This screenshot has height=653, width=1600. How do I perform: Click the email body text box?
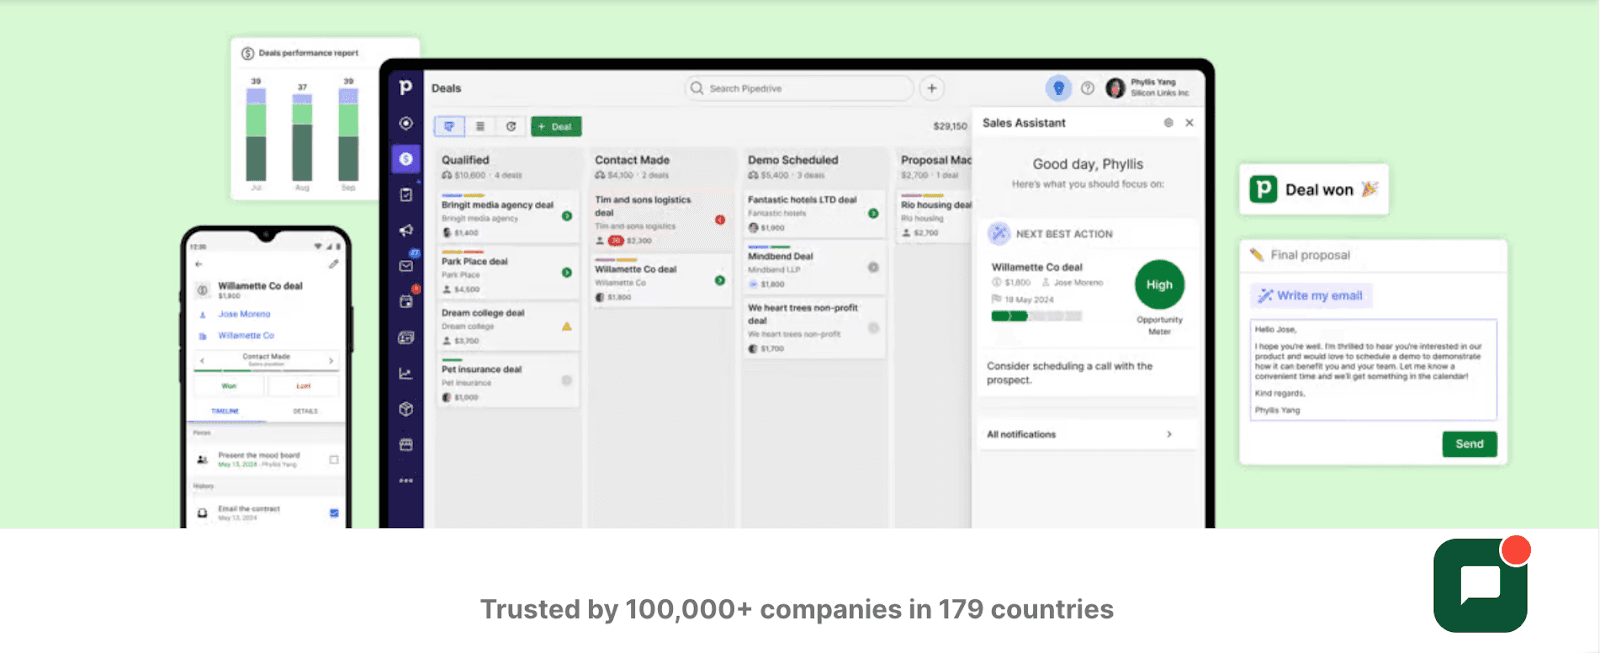(x=1373, y=370)
